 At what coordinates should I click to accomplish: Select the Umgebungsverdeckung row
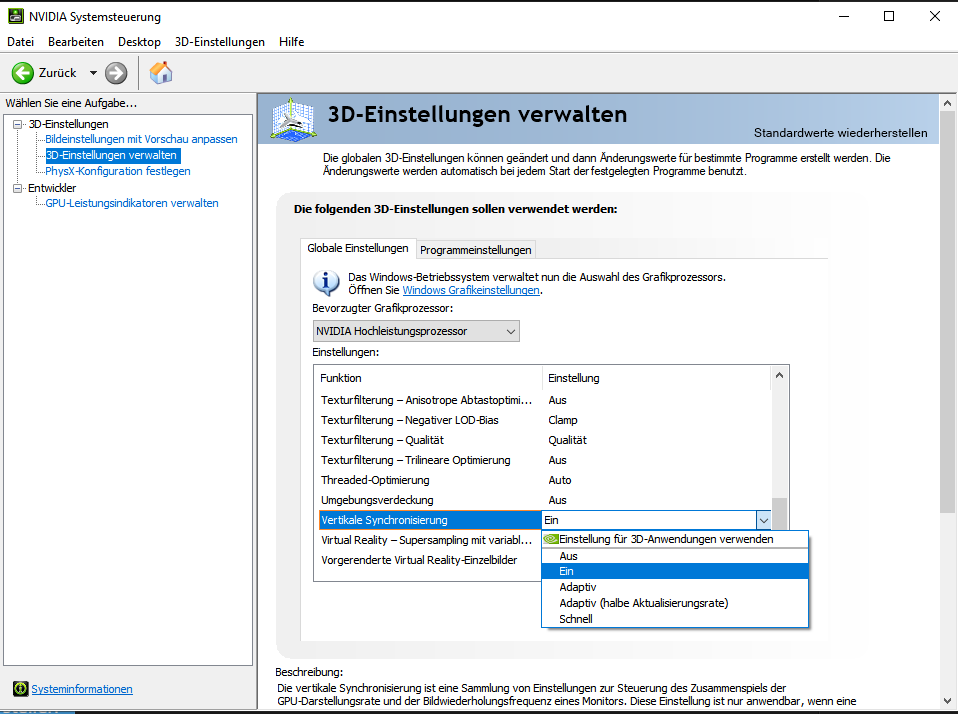[x=545, y=500]
